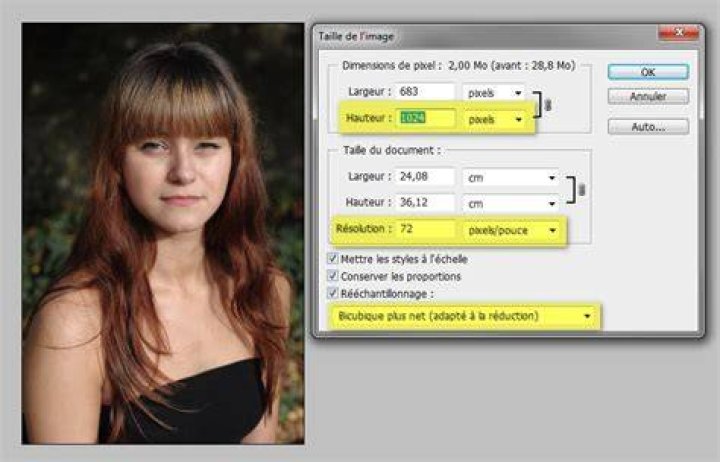The width and height of the screenshot is (720, 462).
Task: Click the Résolution field showing 72
Action: pyautogui.click(x=426, y=229)
